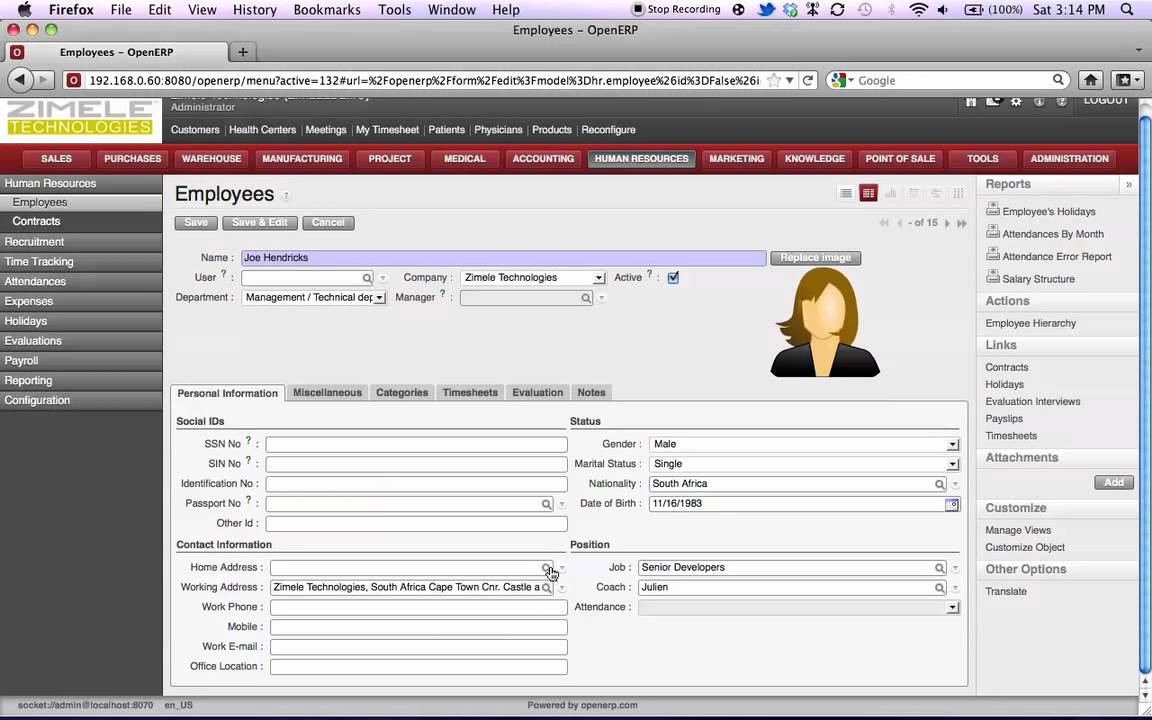1152x720 pixels.
Task: Open Company dropdown
Action: [599, 278]
